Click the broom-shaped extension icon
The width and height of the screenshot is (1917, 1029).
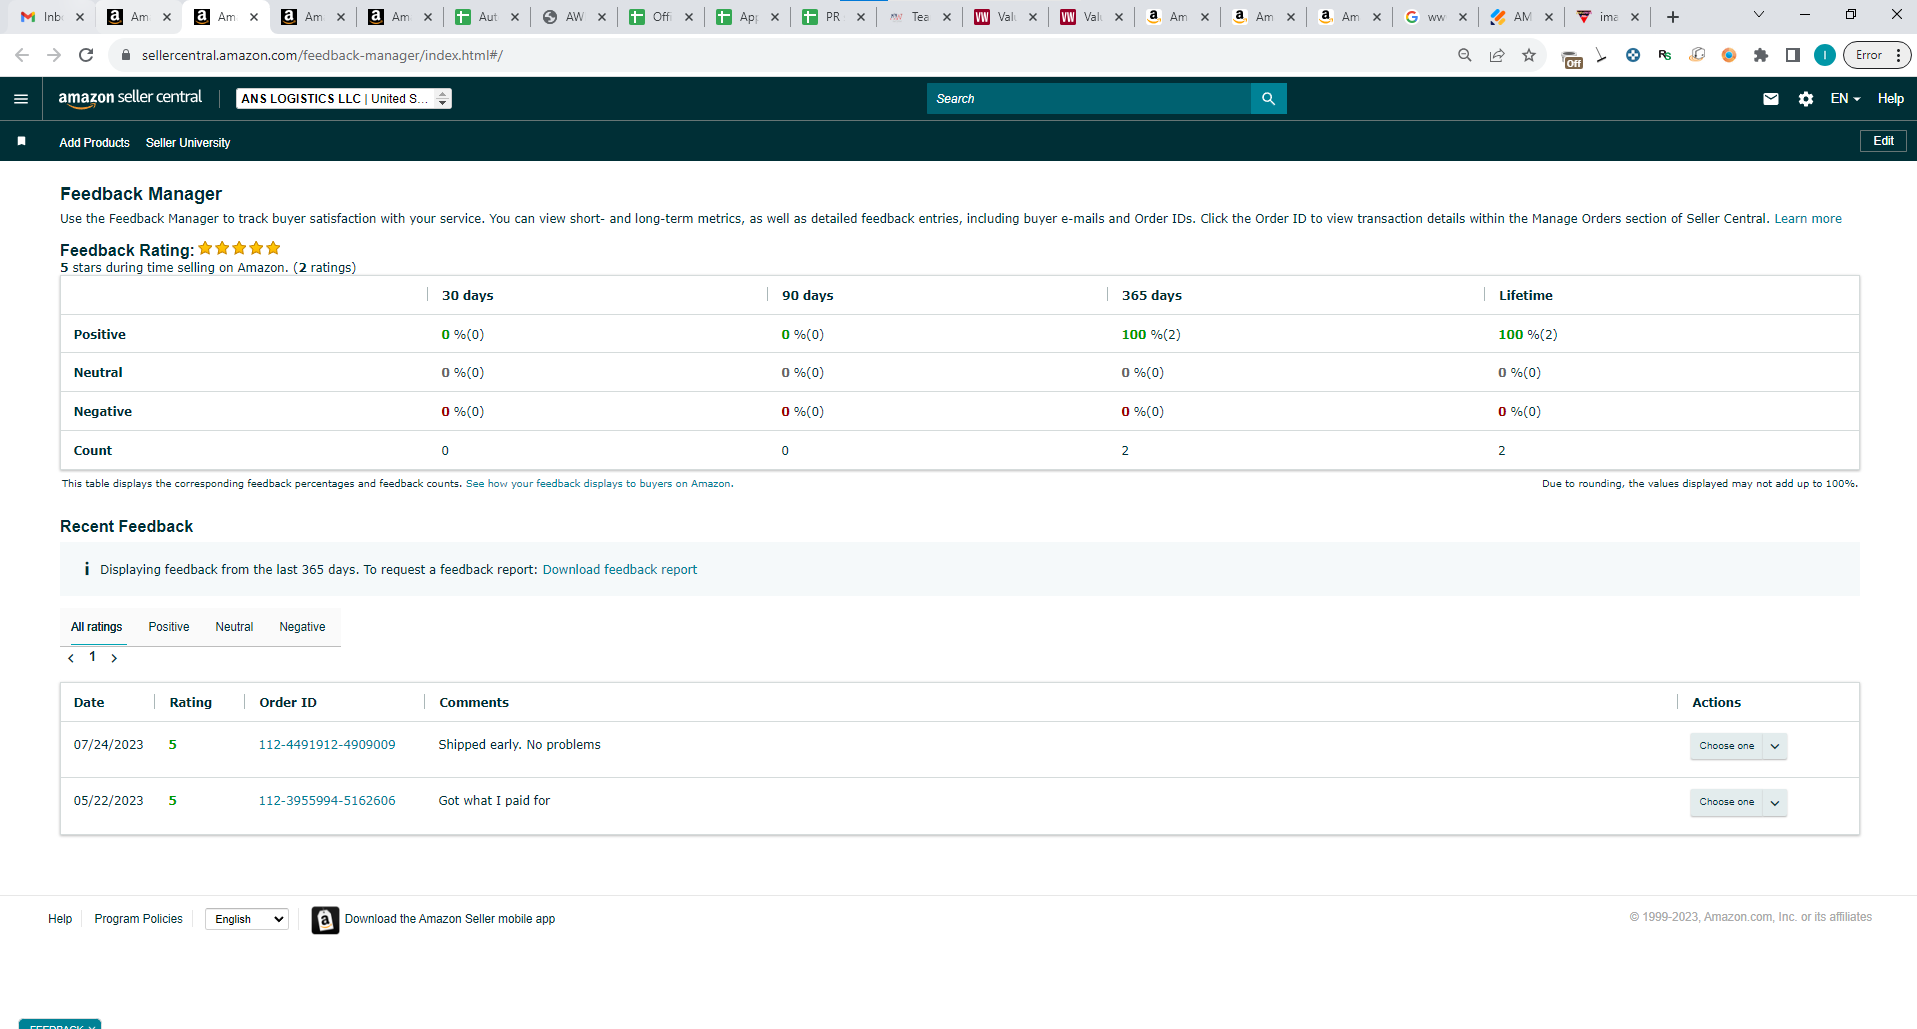pyautogui.click(x=1601, y=55)
